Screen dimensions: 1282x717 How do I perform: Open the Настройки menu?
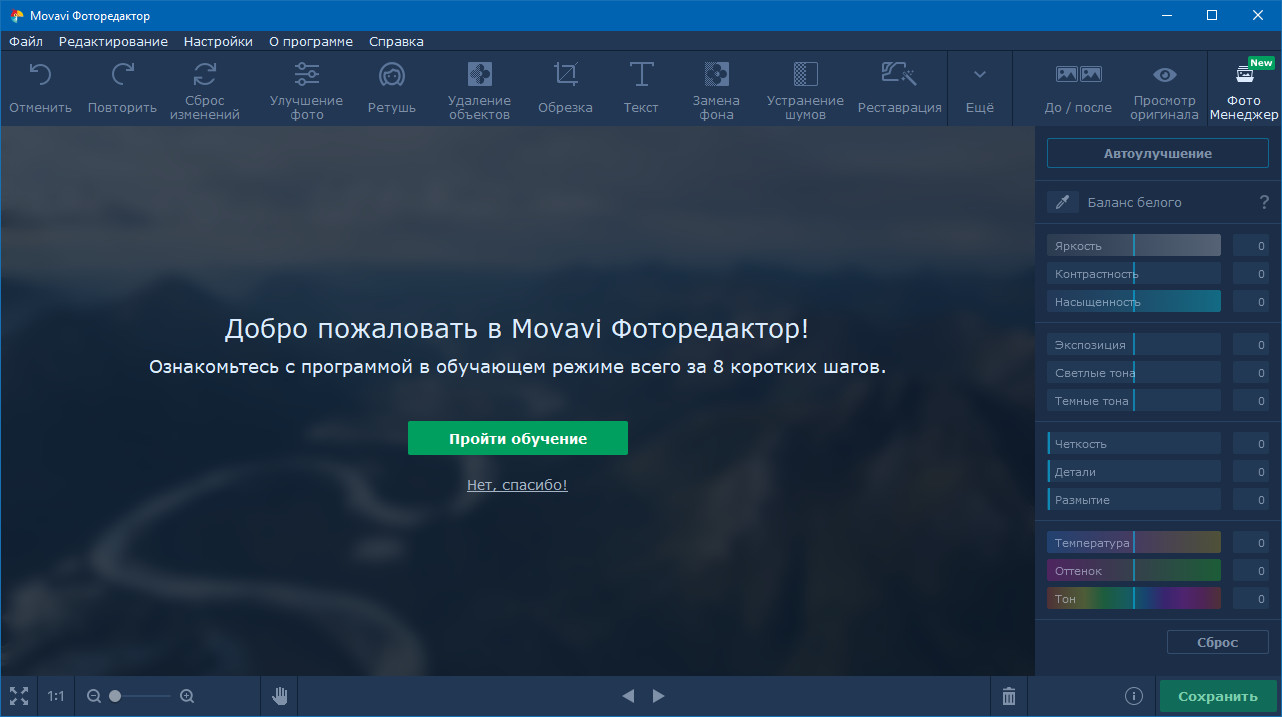(218, 41)
